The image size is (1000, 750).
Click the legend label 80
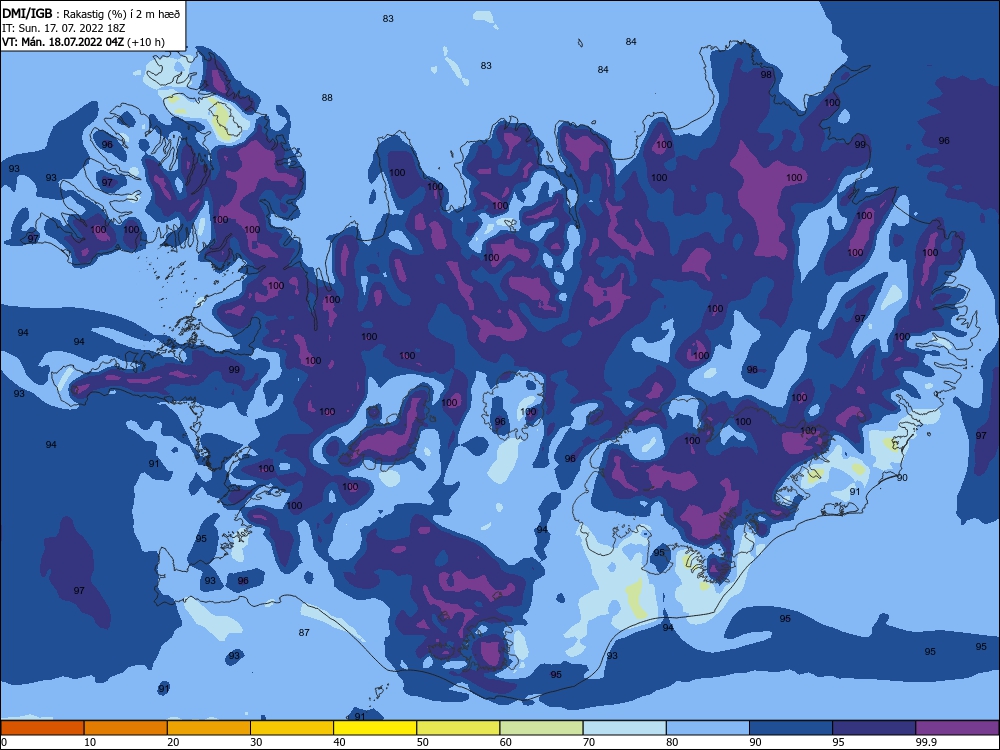click(672, 742)
